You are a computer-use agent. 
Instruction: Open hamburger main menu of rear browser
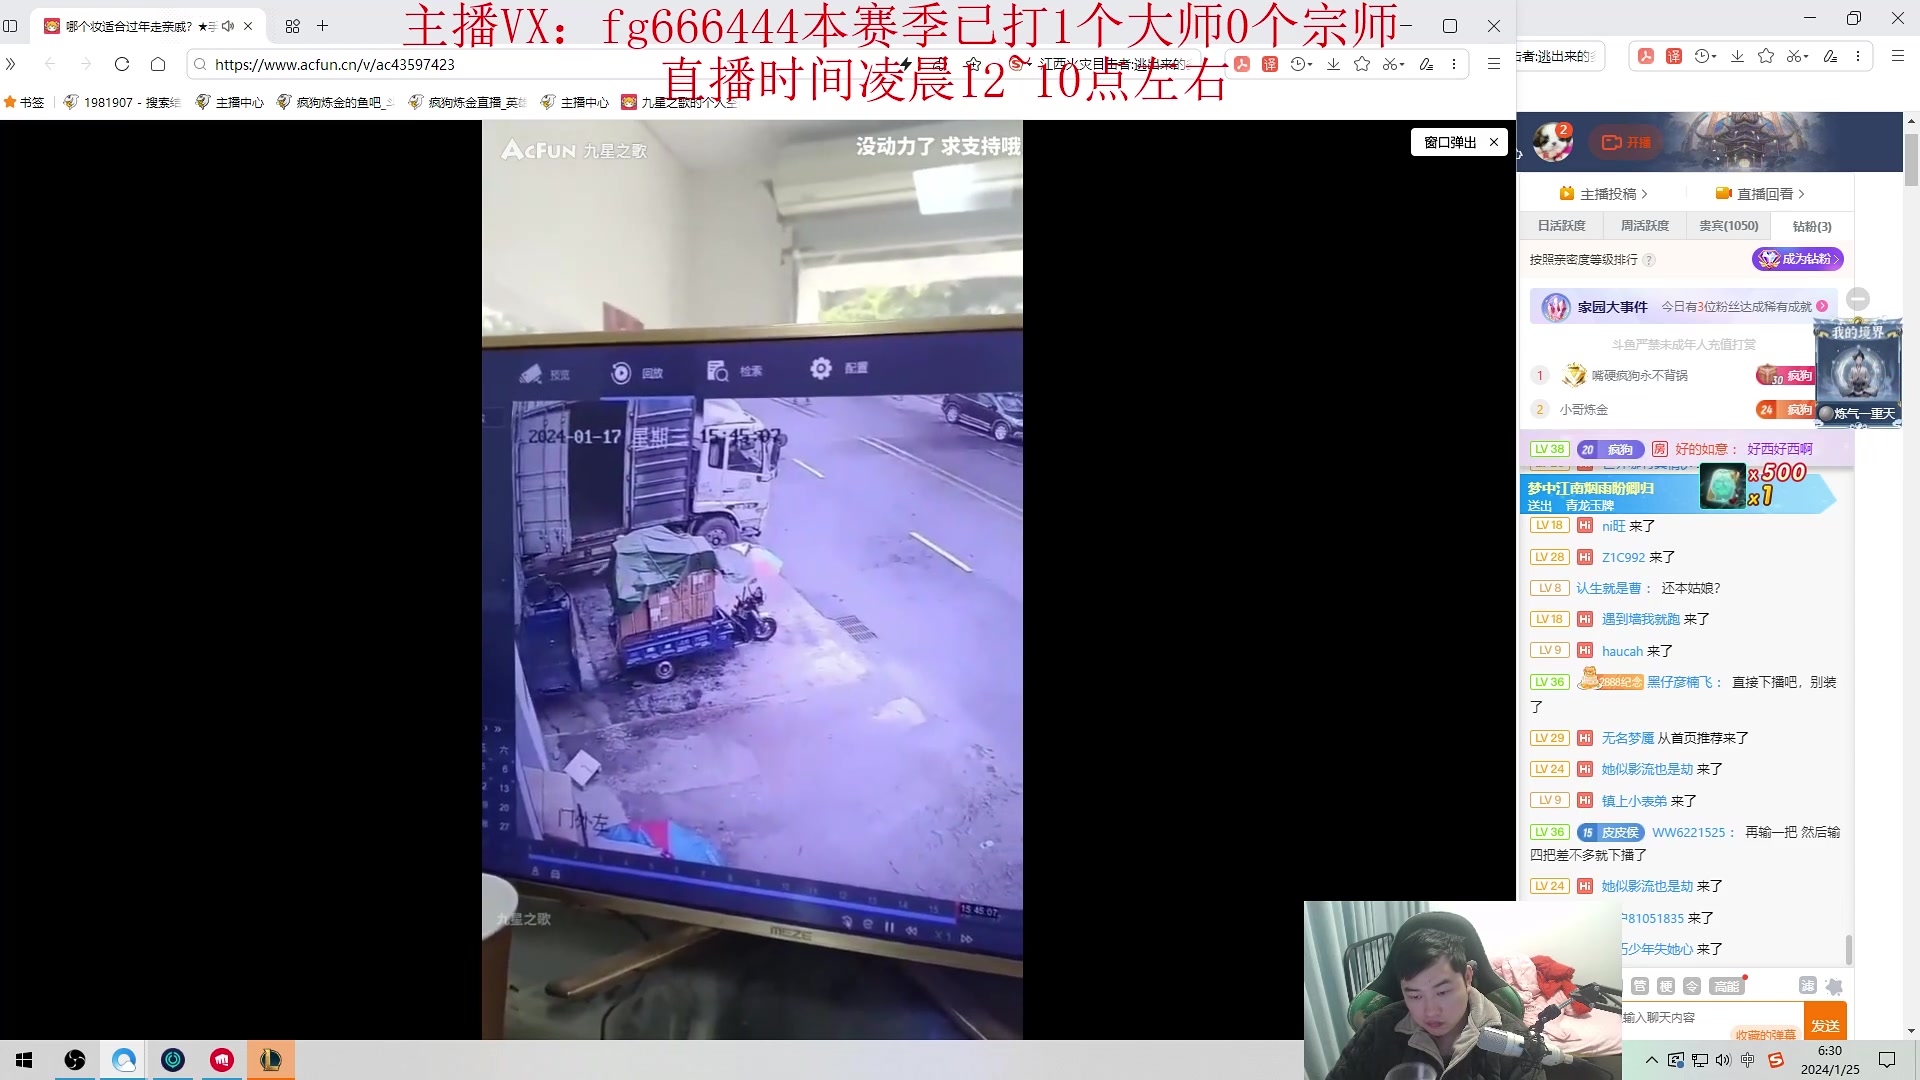(x=1898, y=56)
